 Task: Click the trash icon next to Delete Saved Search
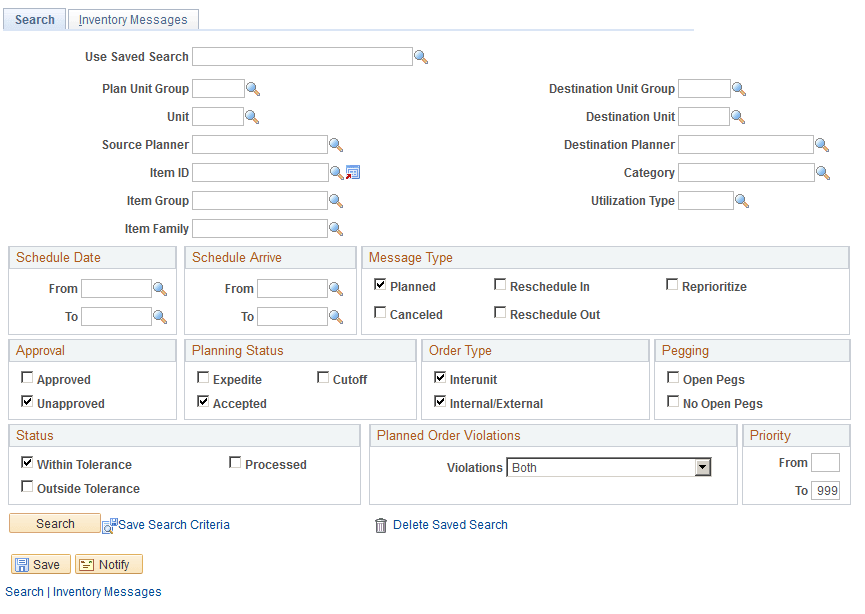coord(381,524)
